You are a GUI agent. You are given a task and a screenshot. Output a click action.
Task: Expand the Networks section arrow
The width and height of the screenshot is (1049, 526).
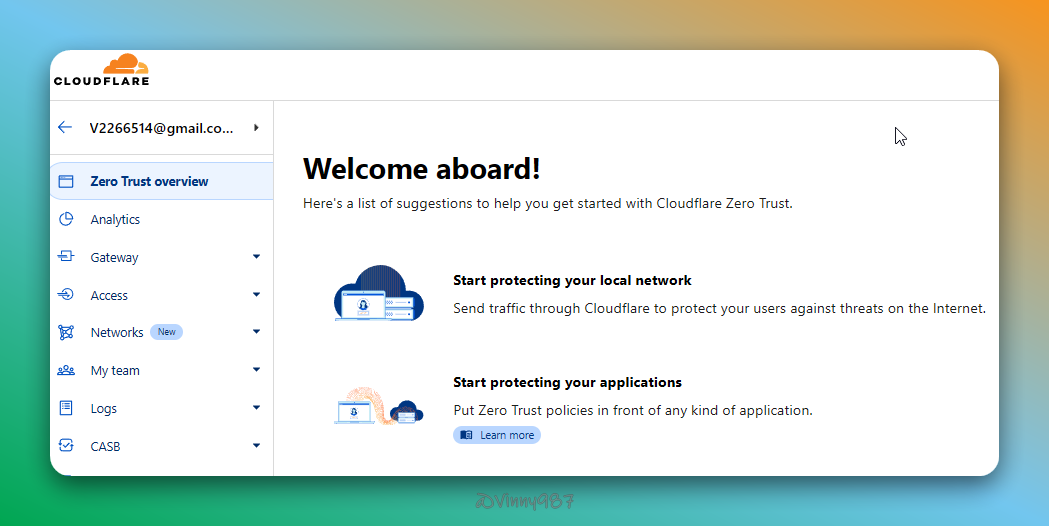(256, 332)
